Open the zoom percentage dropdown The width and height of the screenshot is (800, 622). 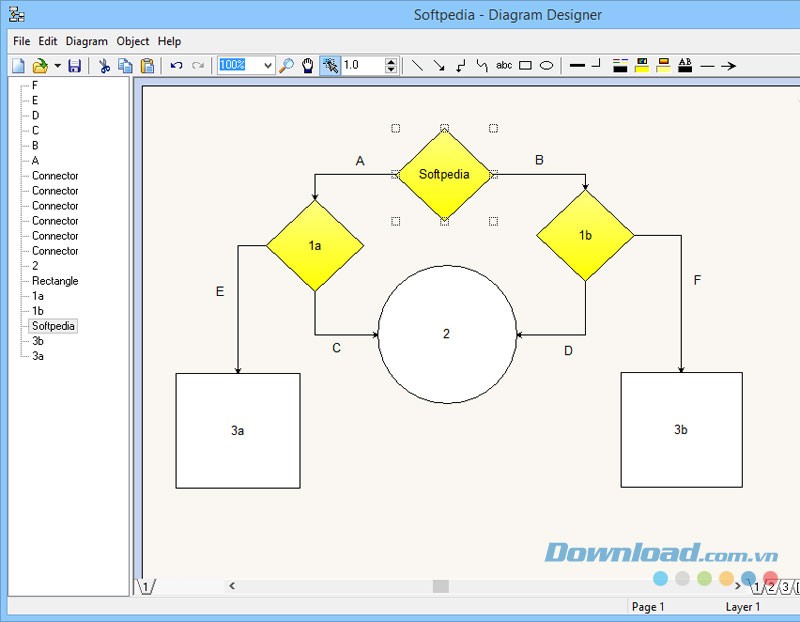(x=267, y=65)
